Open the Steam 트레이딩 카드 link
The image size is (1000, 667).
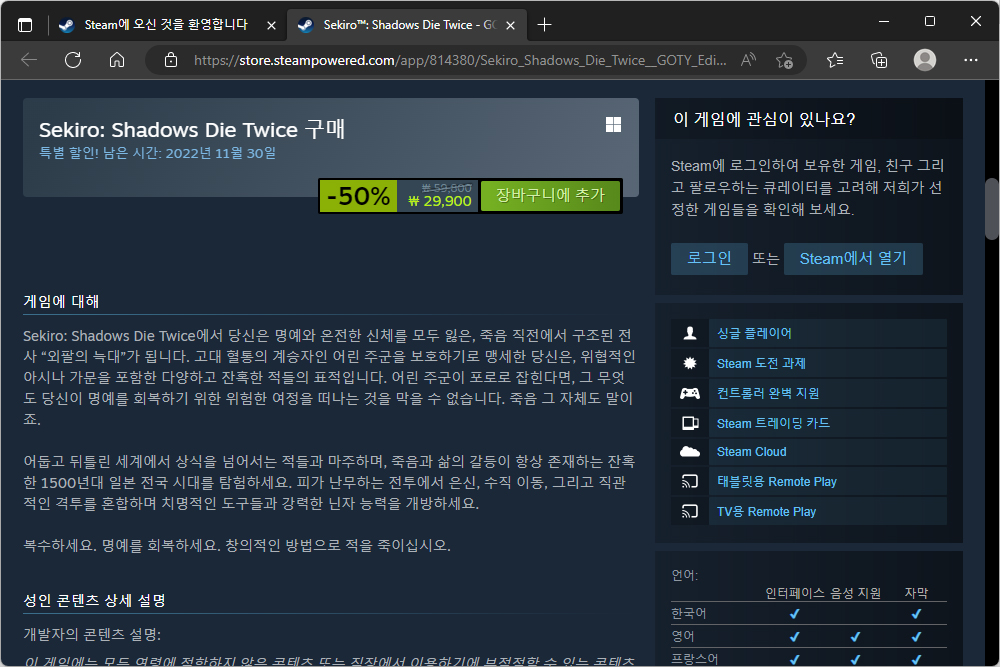tap(773, 423)
